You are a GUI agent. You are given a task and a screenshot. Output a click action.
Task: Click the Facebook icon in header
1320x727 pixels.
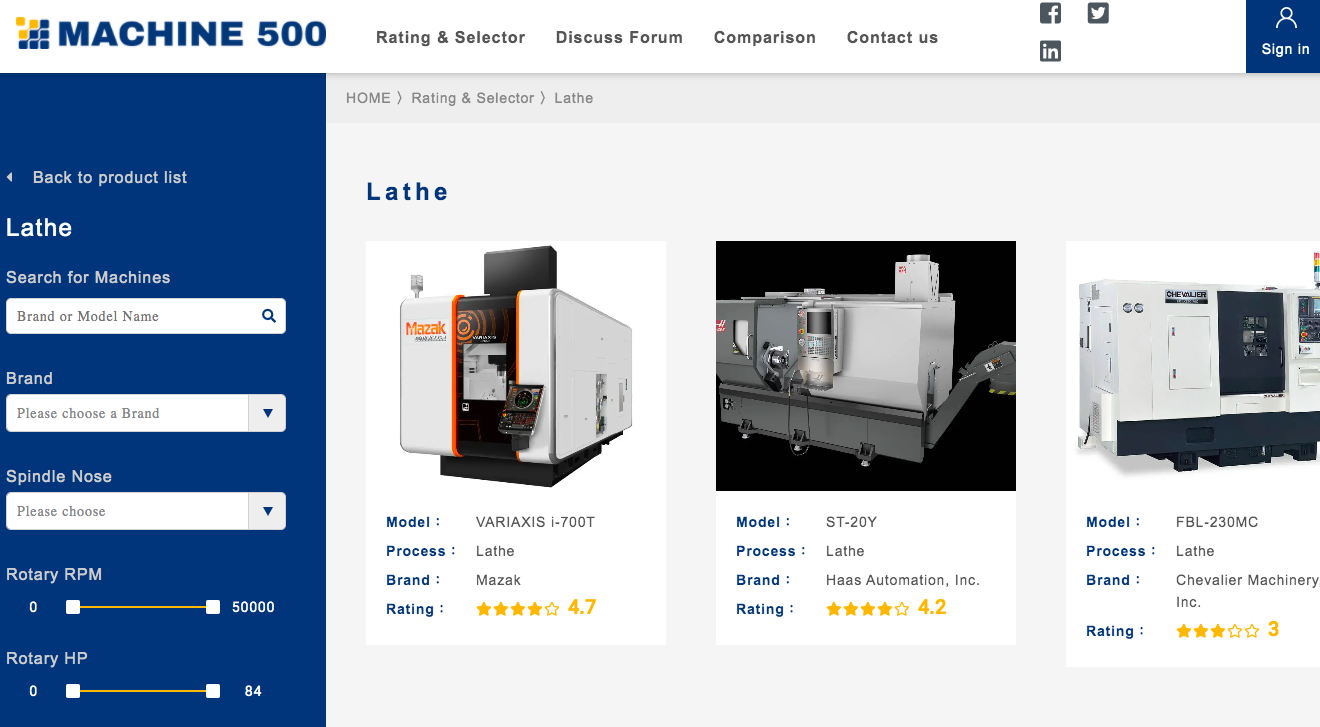[x=1050, y=13]
